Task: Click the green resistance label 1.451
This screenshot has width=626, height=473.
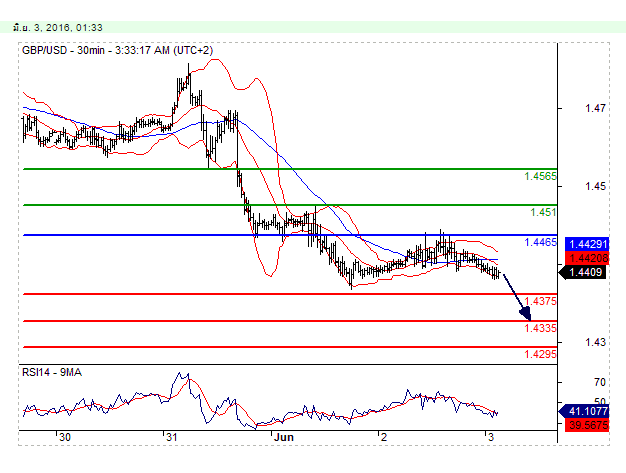Action: [x=543, y=212]
